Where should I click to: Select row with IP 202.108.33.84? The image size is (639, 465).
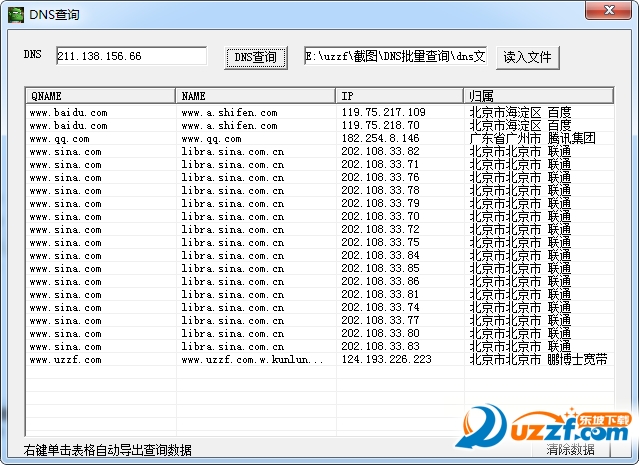(320, 256)
